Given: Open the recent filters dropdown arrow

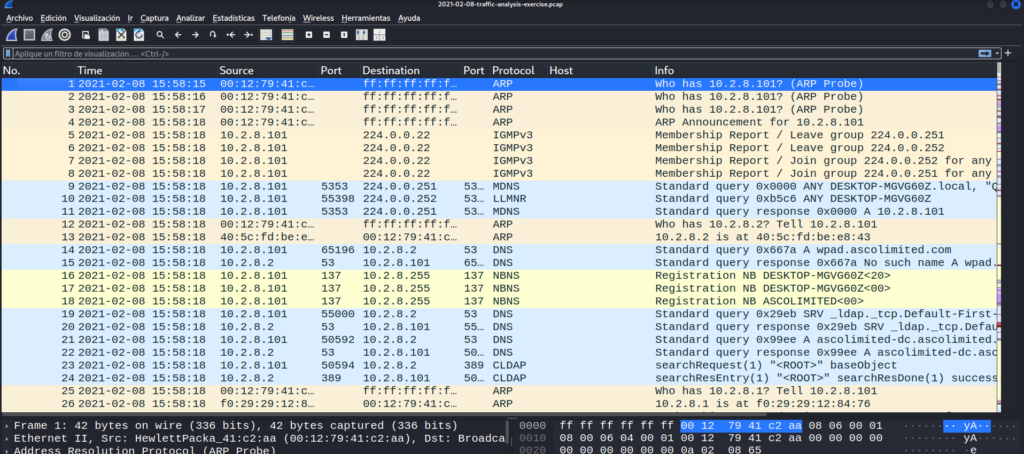Looking at the screenshot, I should point(998,52).
